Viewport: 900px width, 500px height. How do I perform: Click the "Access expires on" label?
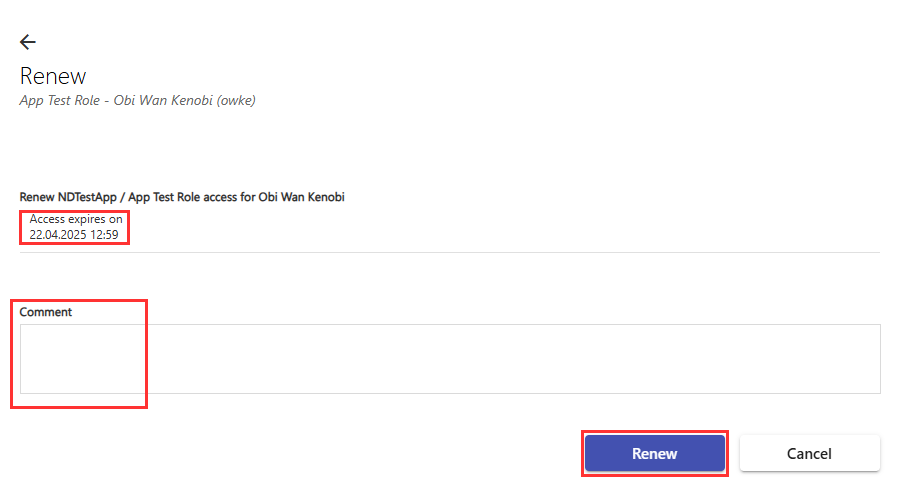(x=76, y=219)
